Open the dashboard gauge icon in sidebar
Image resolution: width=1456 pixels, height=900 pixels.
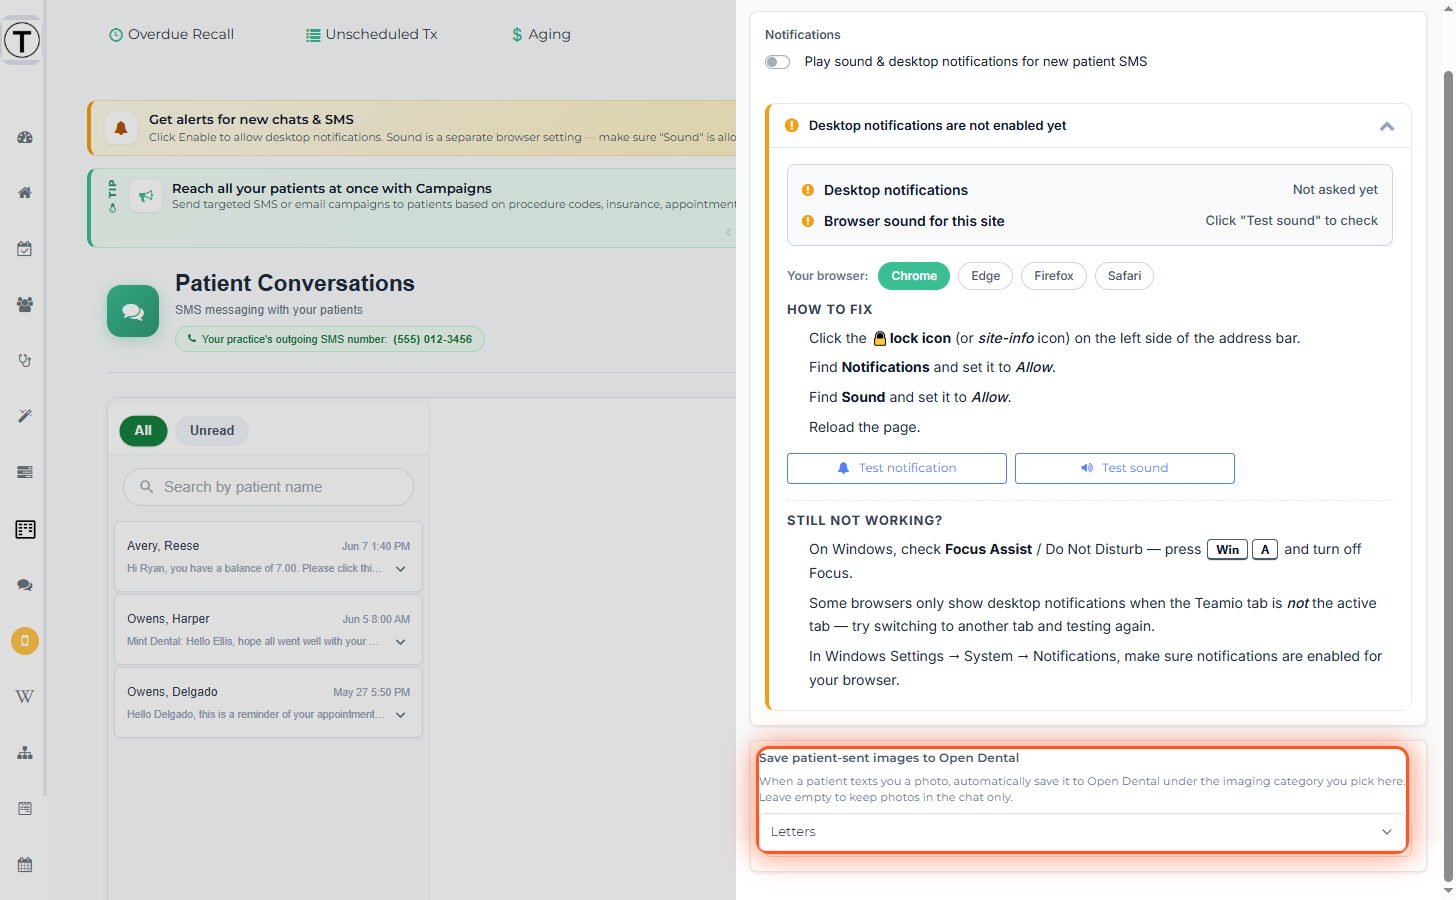pos(25,137)
